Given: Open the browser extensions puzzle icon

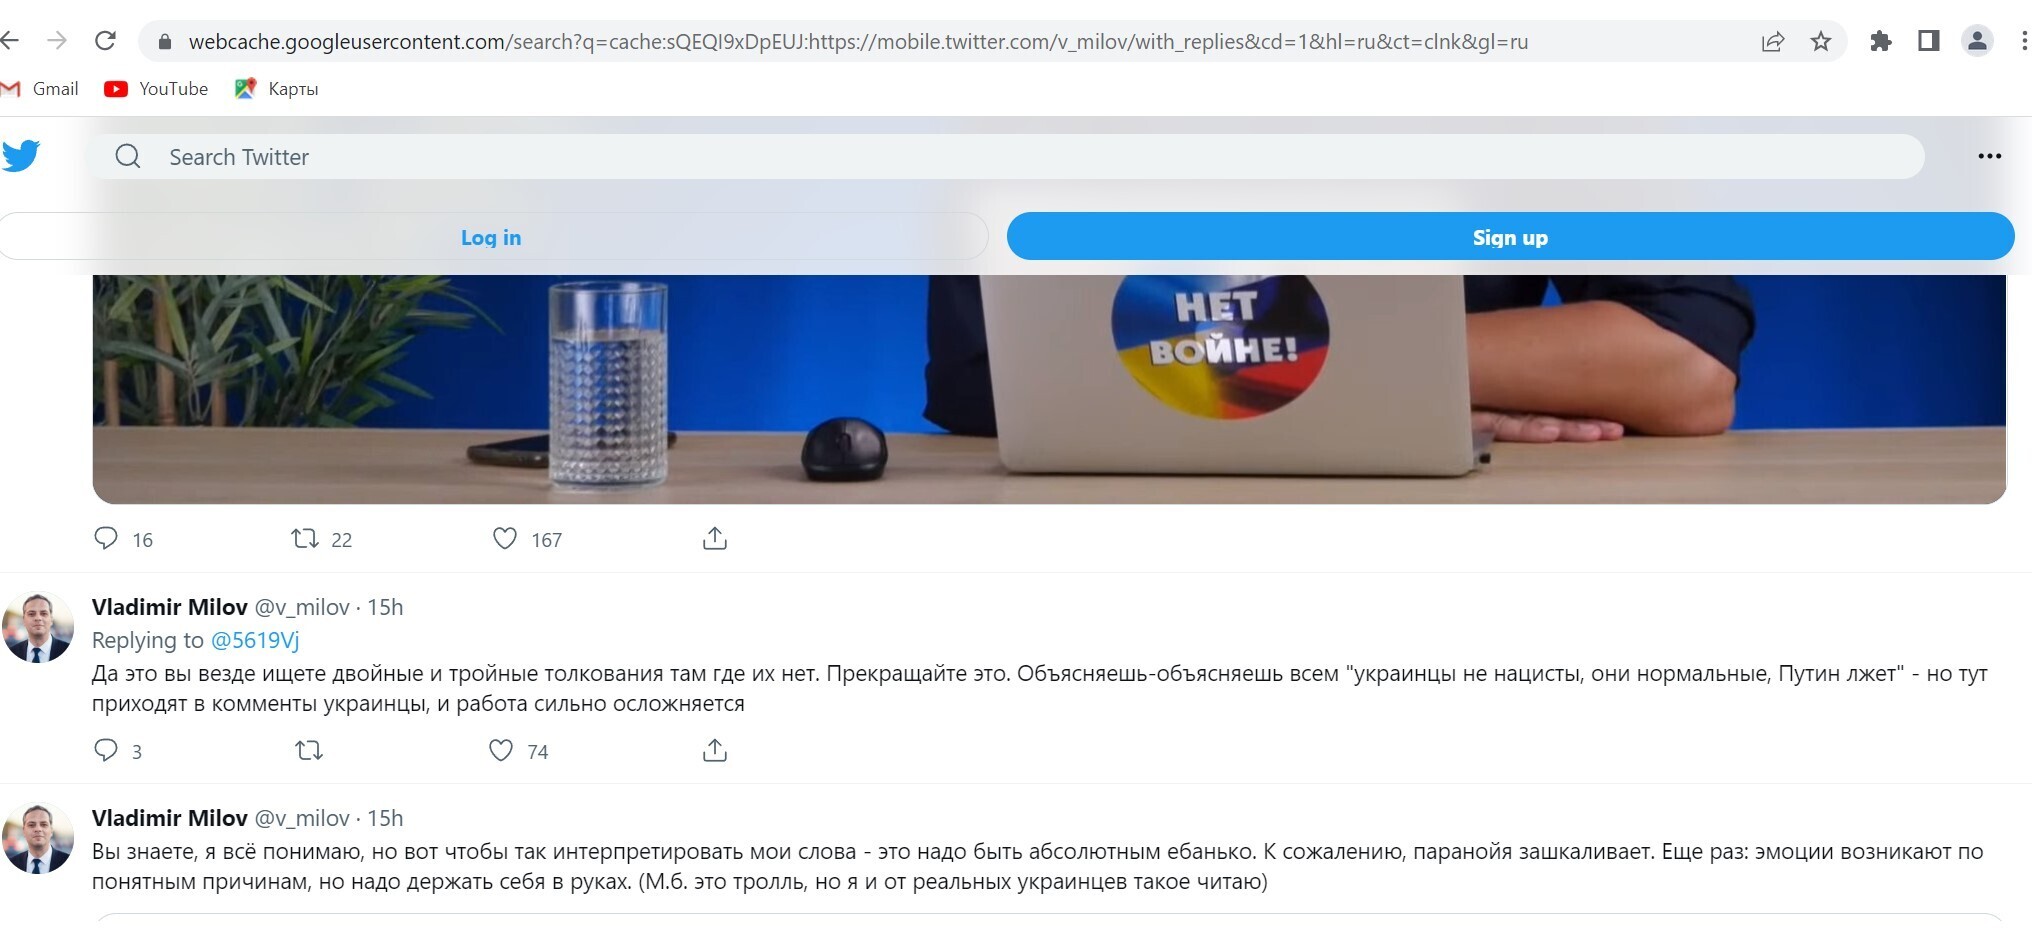Looking at the screenshot, I should pyautogui.click(x=1881, y=41).
